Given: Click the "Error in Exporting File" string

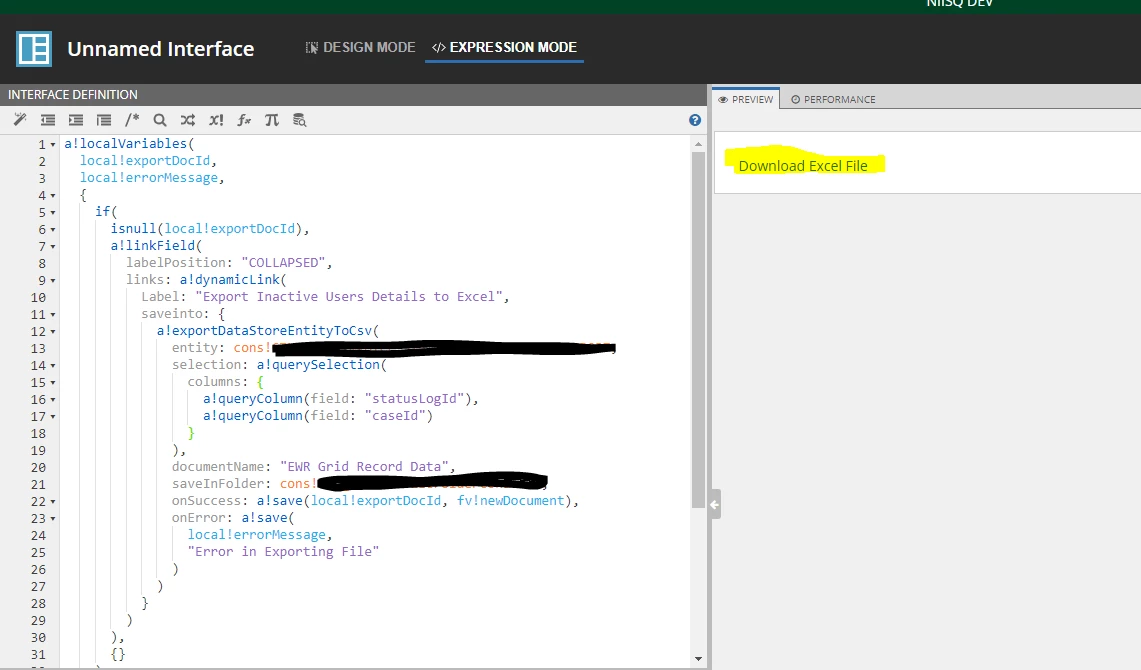Looking at the screenshot, I should tap(283, 551).
